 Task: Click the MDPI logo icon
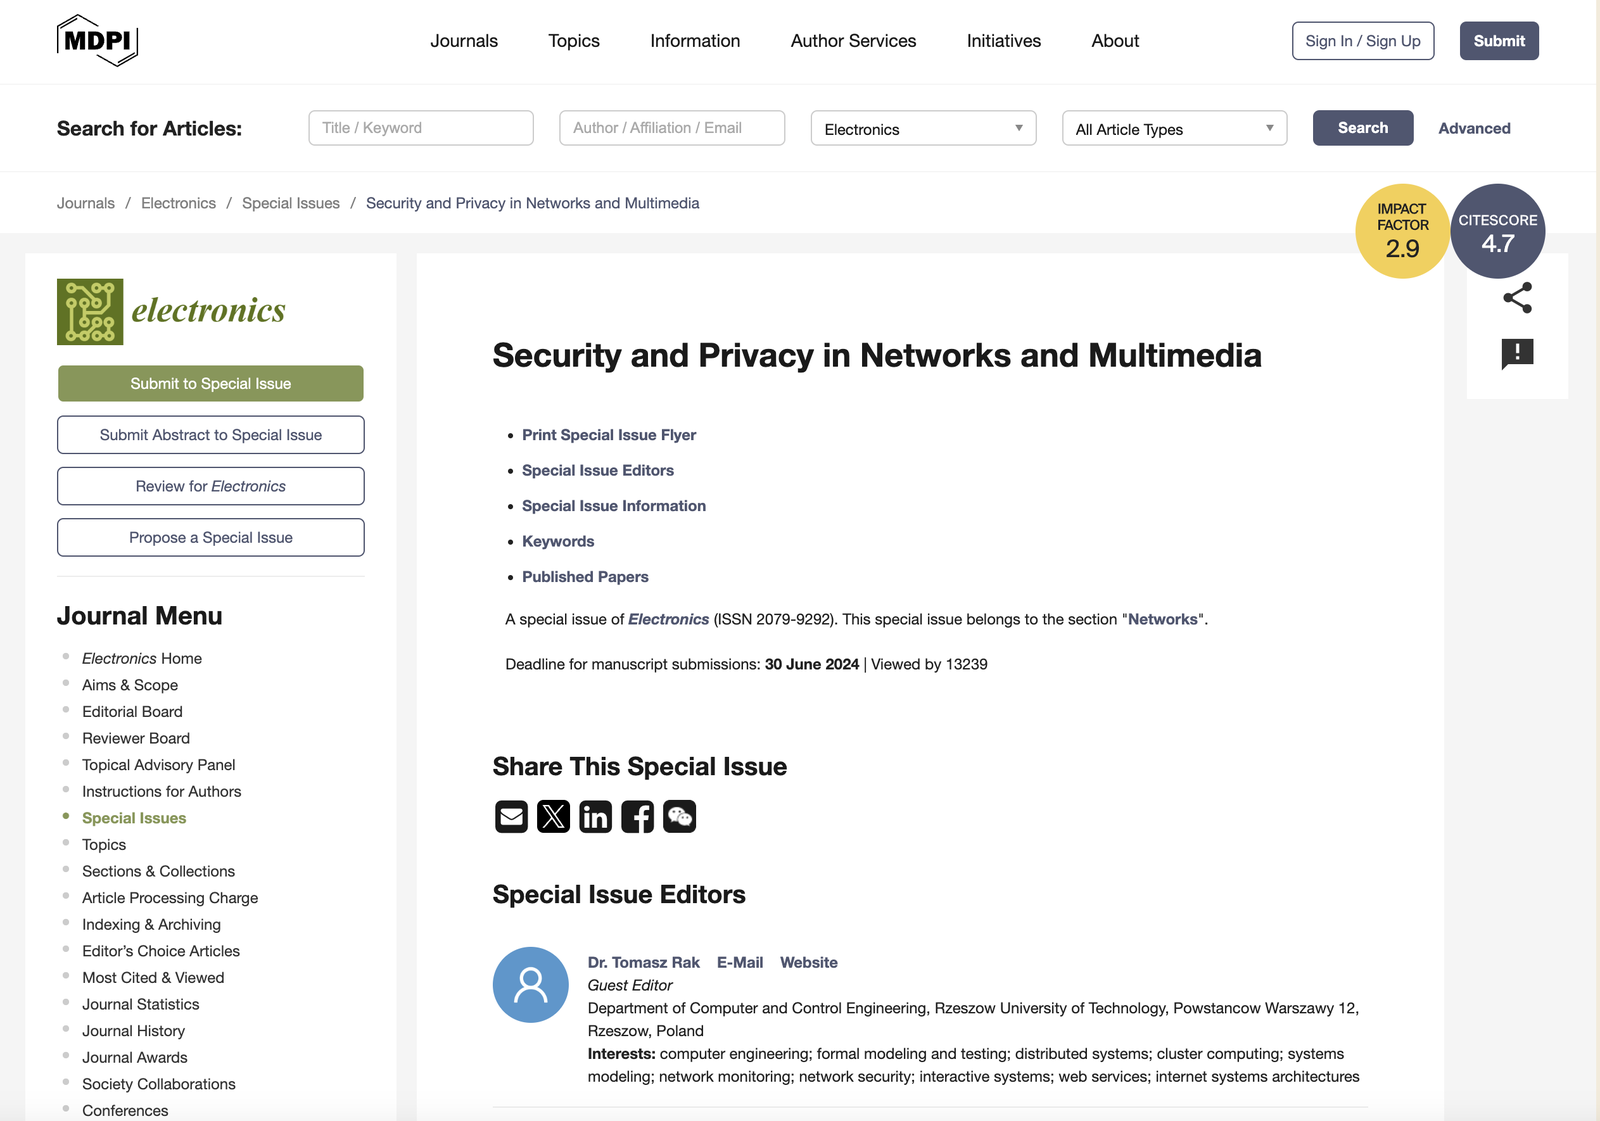pos(97,41)
